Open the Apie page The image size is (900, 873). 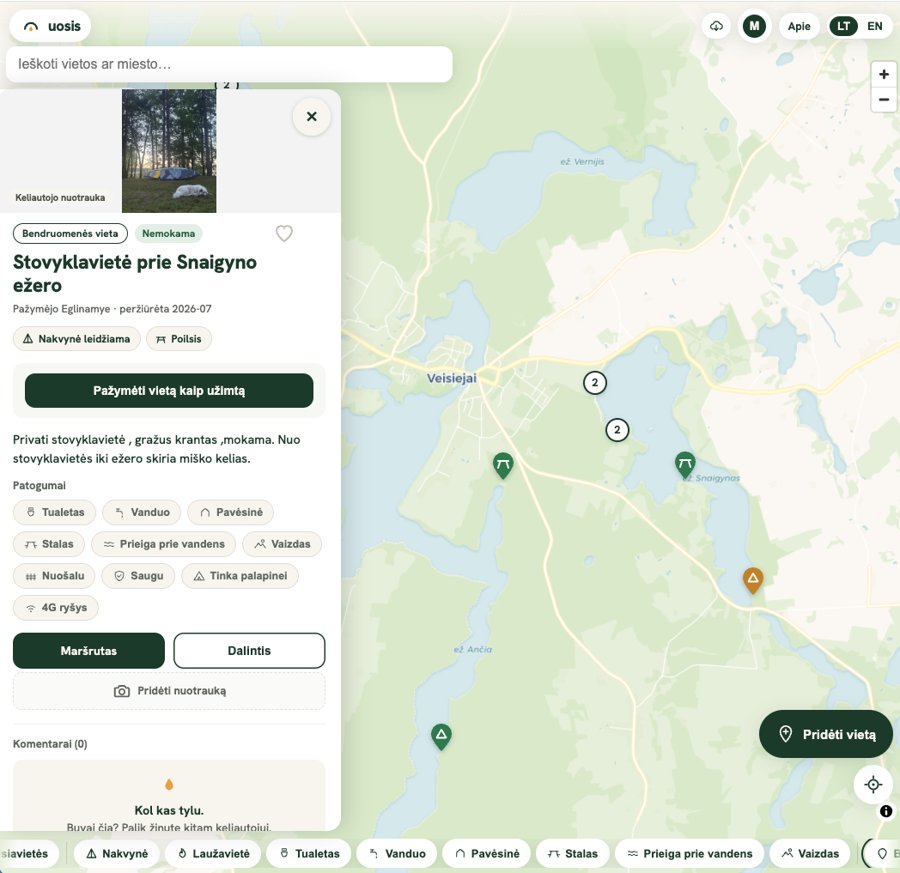point(798,26)
